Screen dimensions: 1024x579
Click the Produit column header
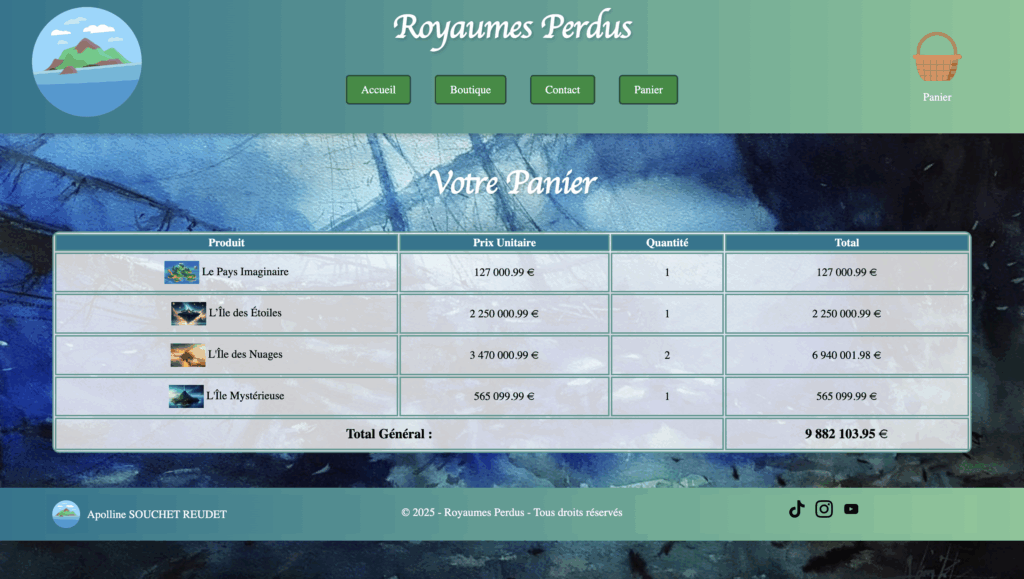[x=227, y=243]
